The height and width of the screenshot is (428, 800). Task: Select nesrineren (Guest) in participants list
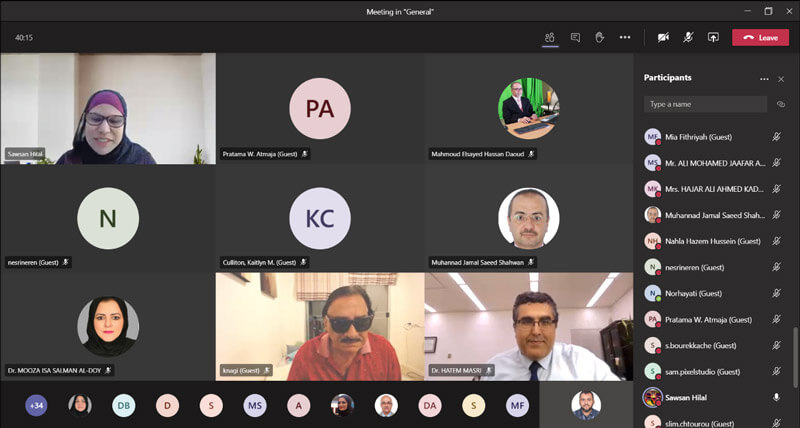698,267
